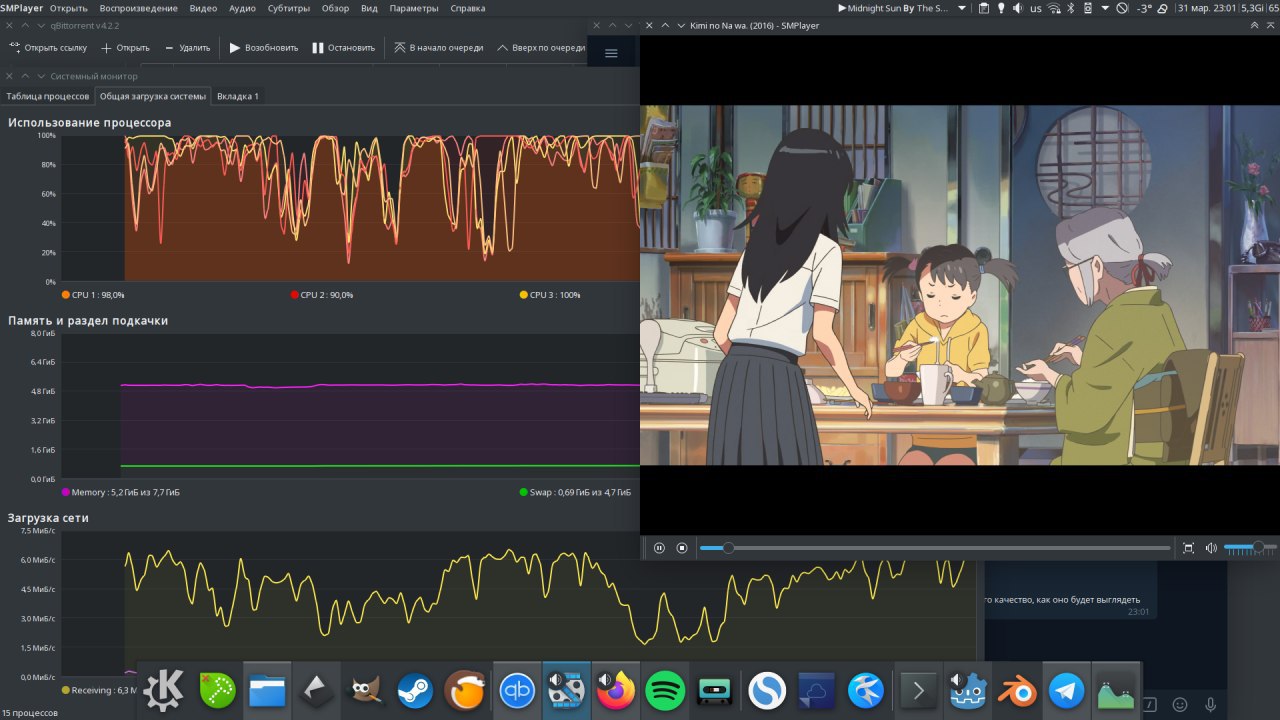Open the Wi-Fi network tray icon
This screenshot has width=1280, height=720.
[x=1054, y=8]
